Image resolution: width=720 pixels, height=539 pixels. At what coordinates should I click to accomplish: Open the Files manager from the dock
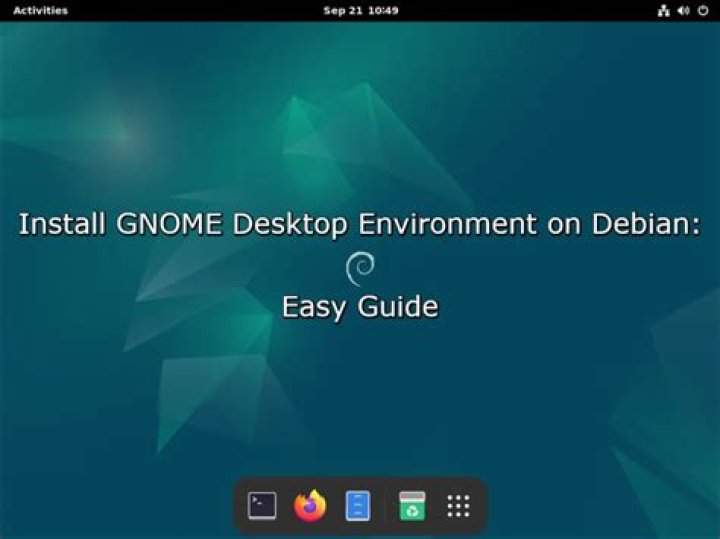click(358, 506)
